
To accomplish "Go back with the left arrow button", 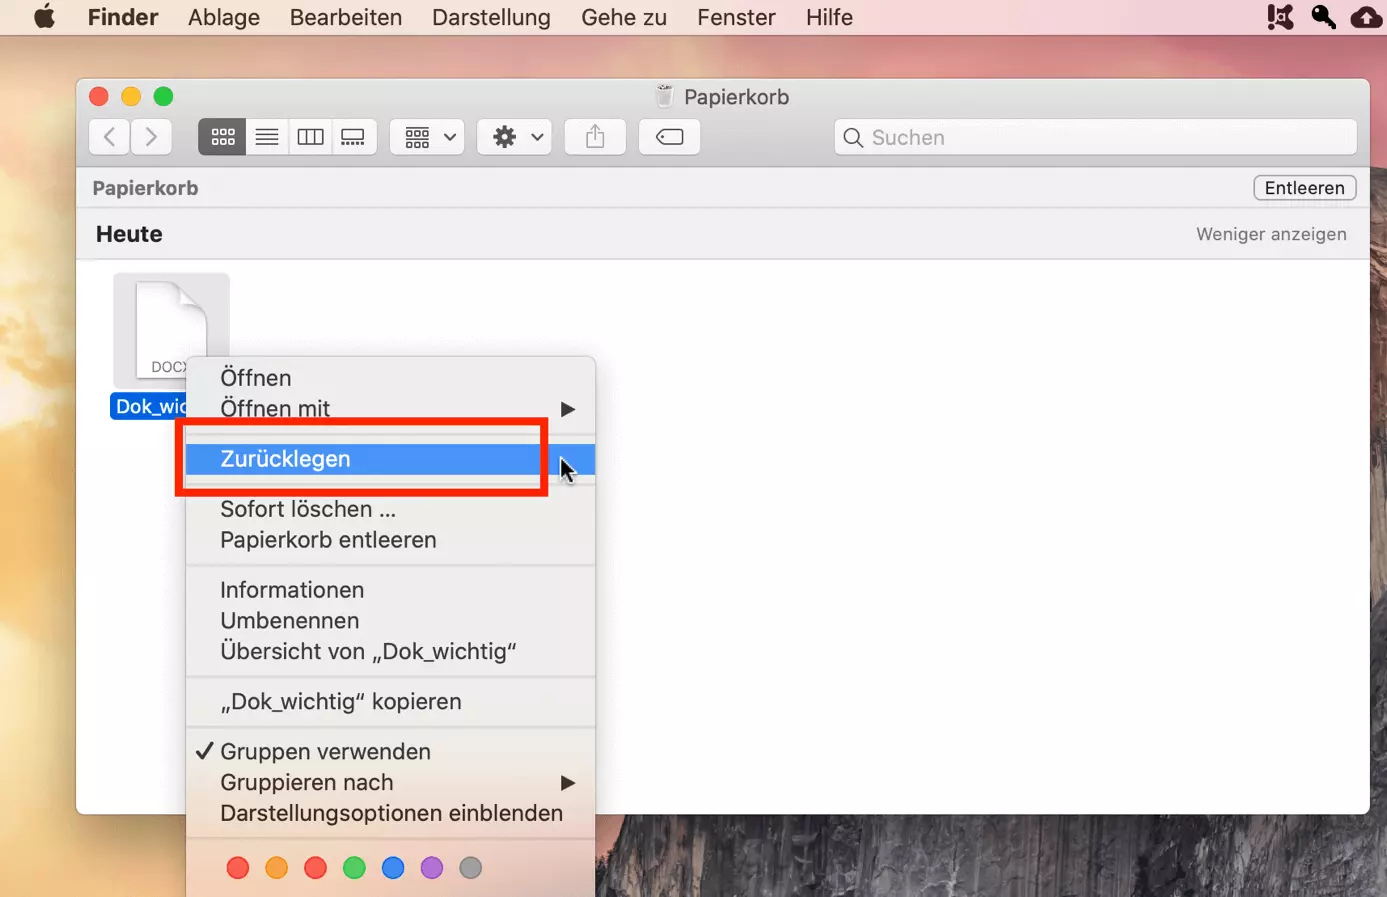I will tap(110, 137).
